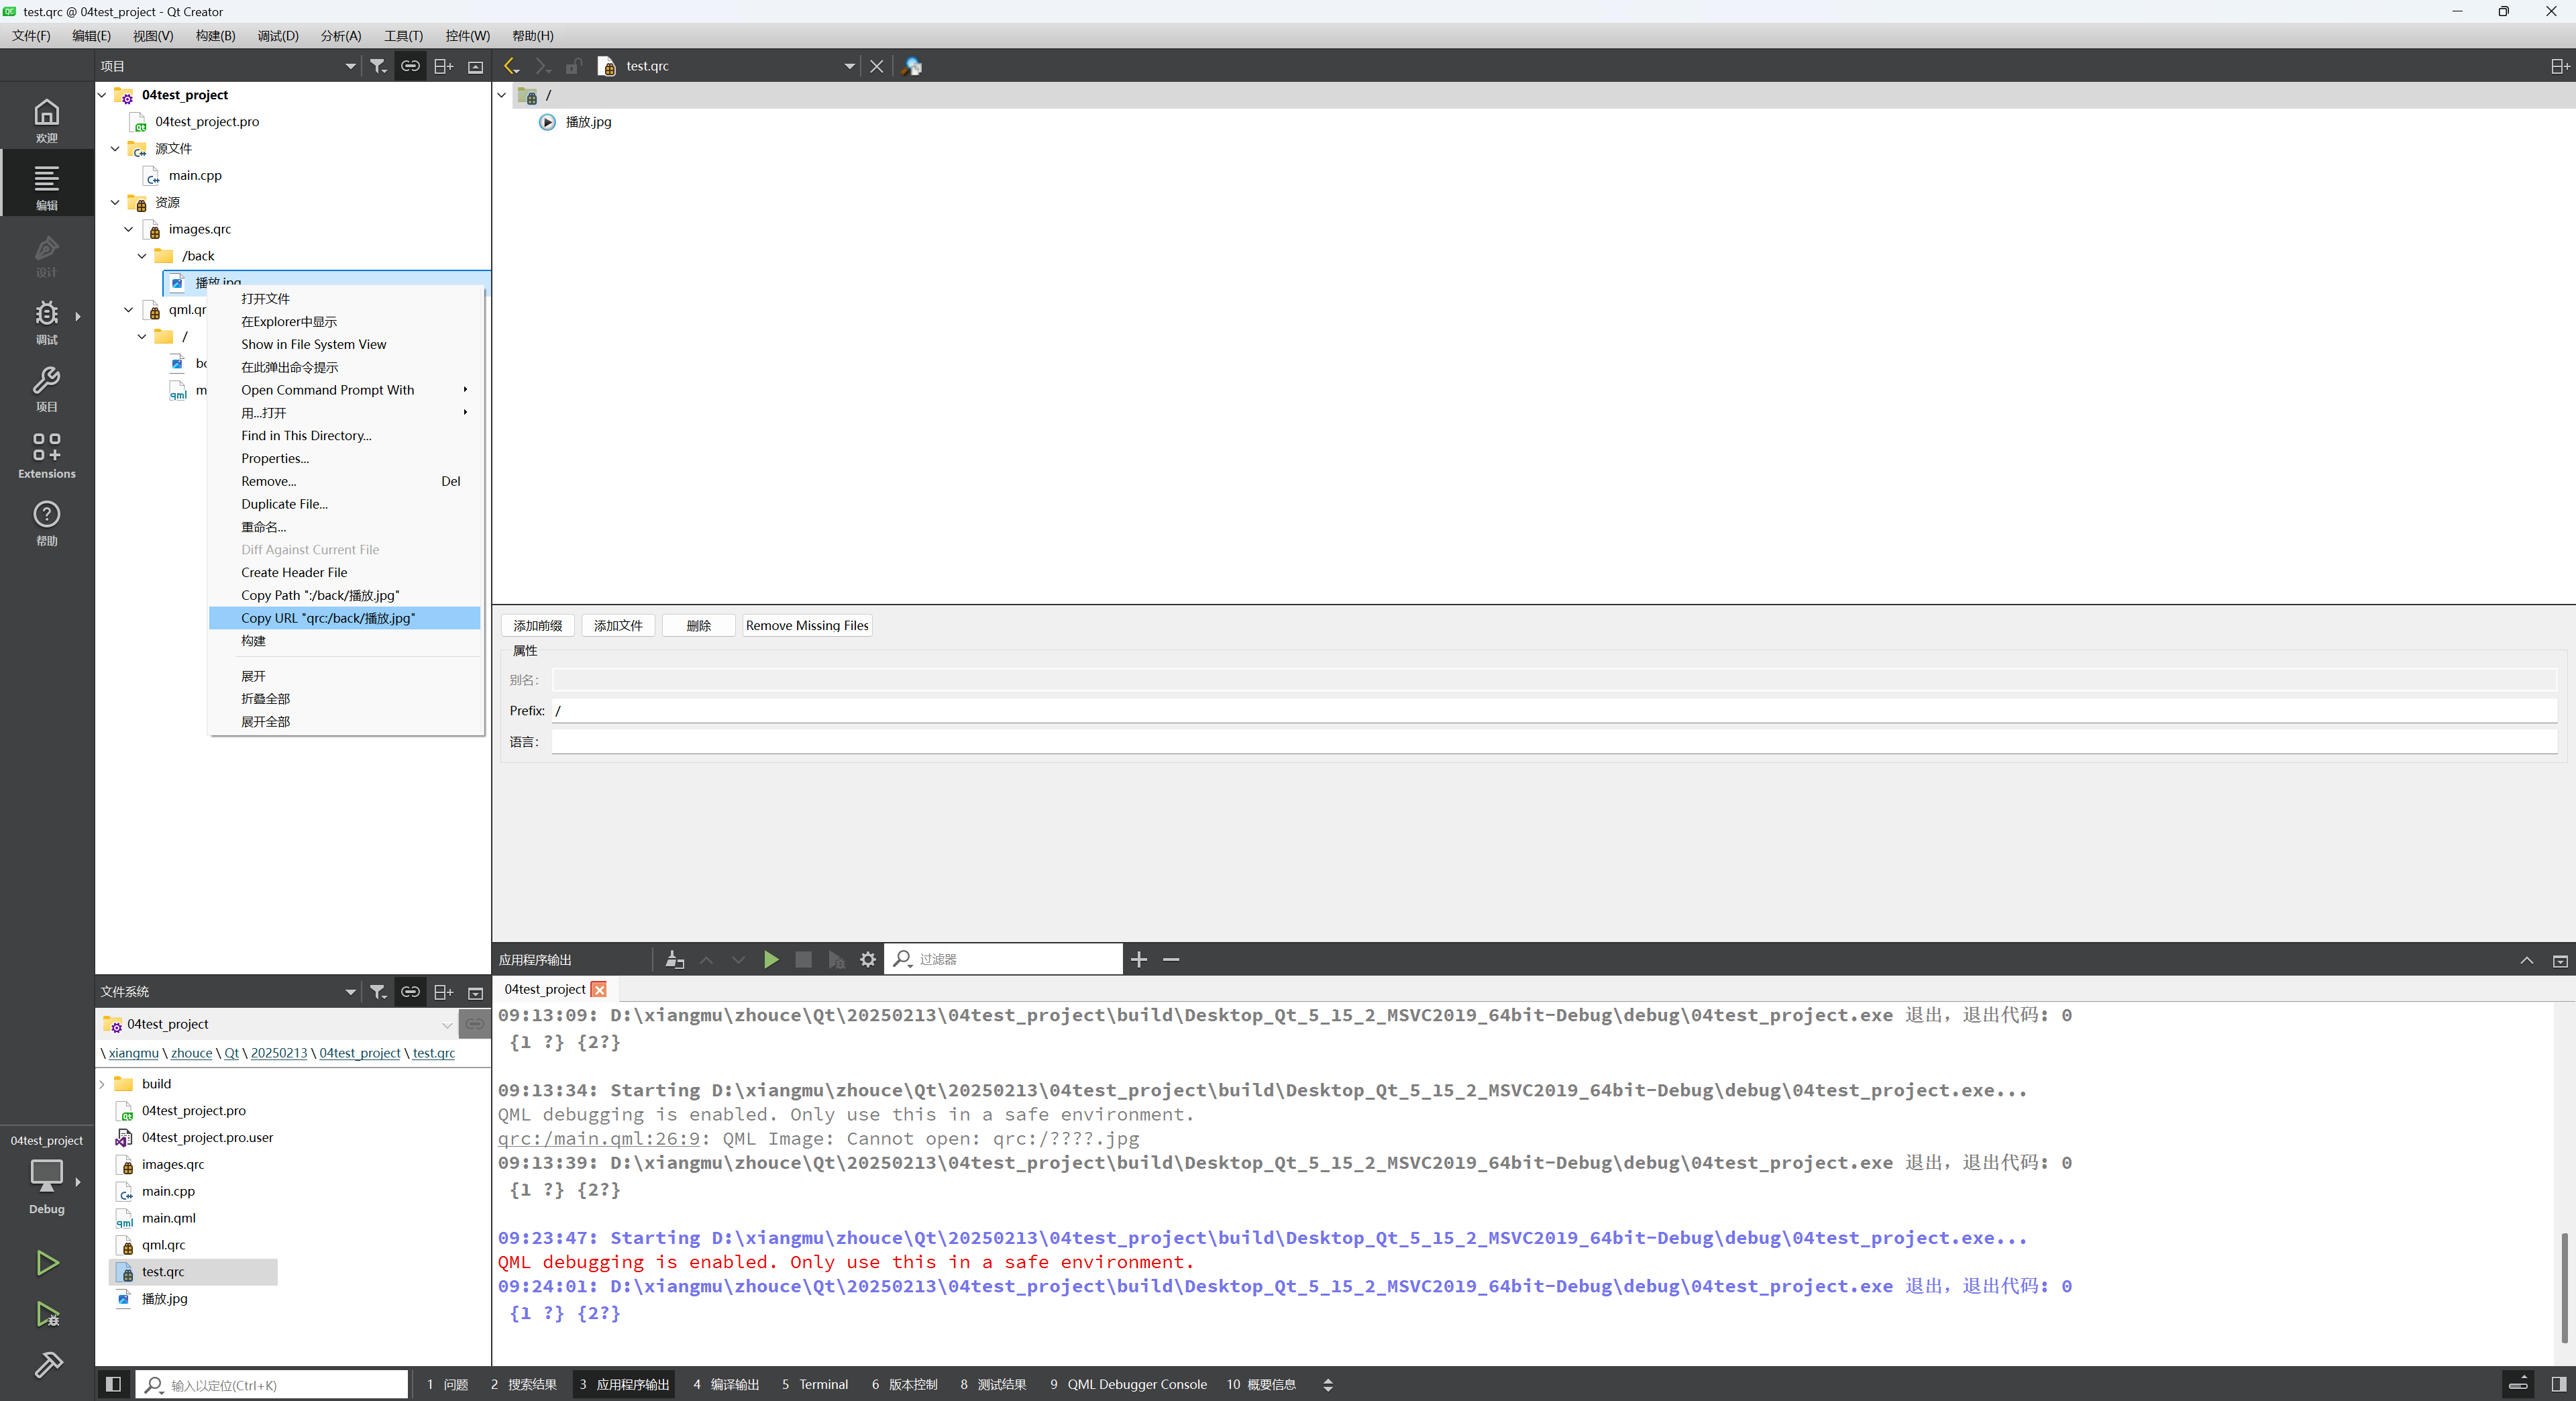
Task: Open the test.qrc document dropdown
Action: [x=849, y=66]
